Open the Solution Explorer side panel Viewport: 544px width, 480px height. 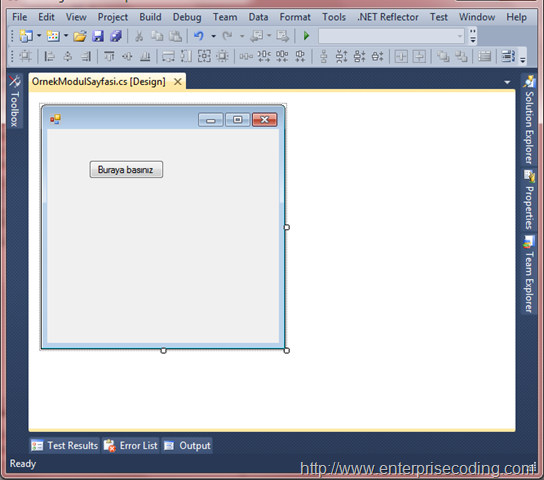pos(529,119)
